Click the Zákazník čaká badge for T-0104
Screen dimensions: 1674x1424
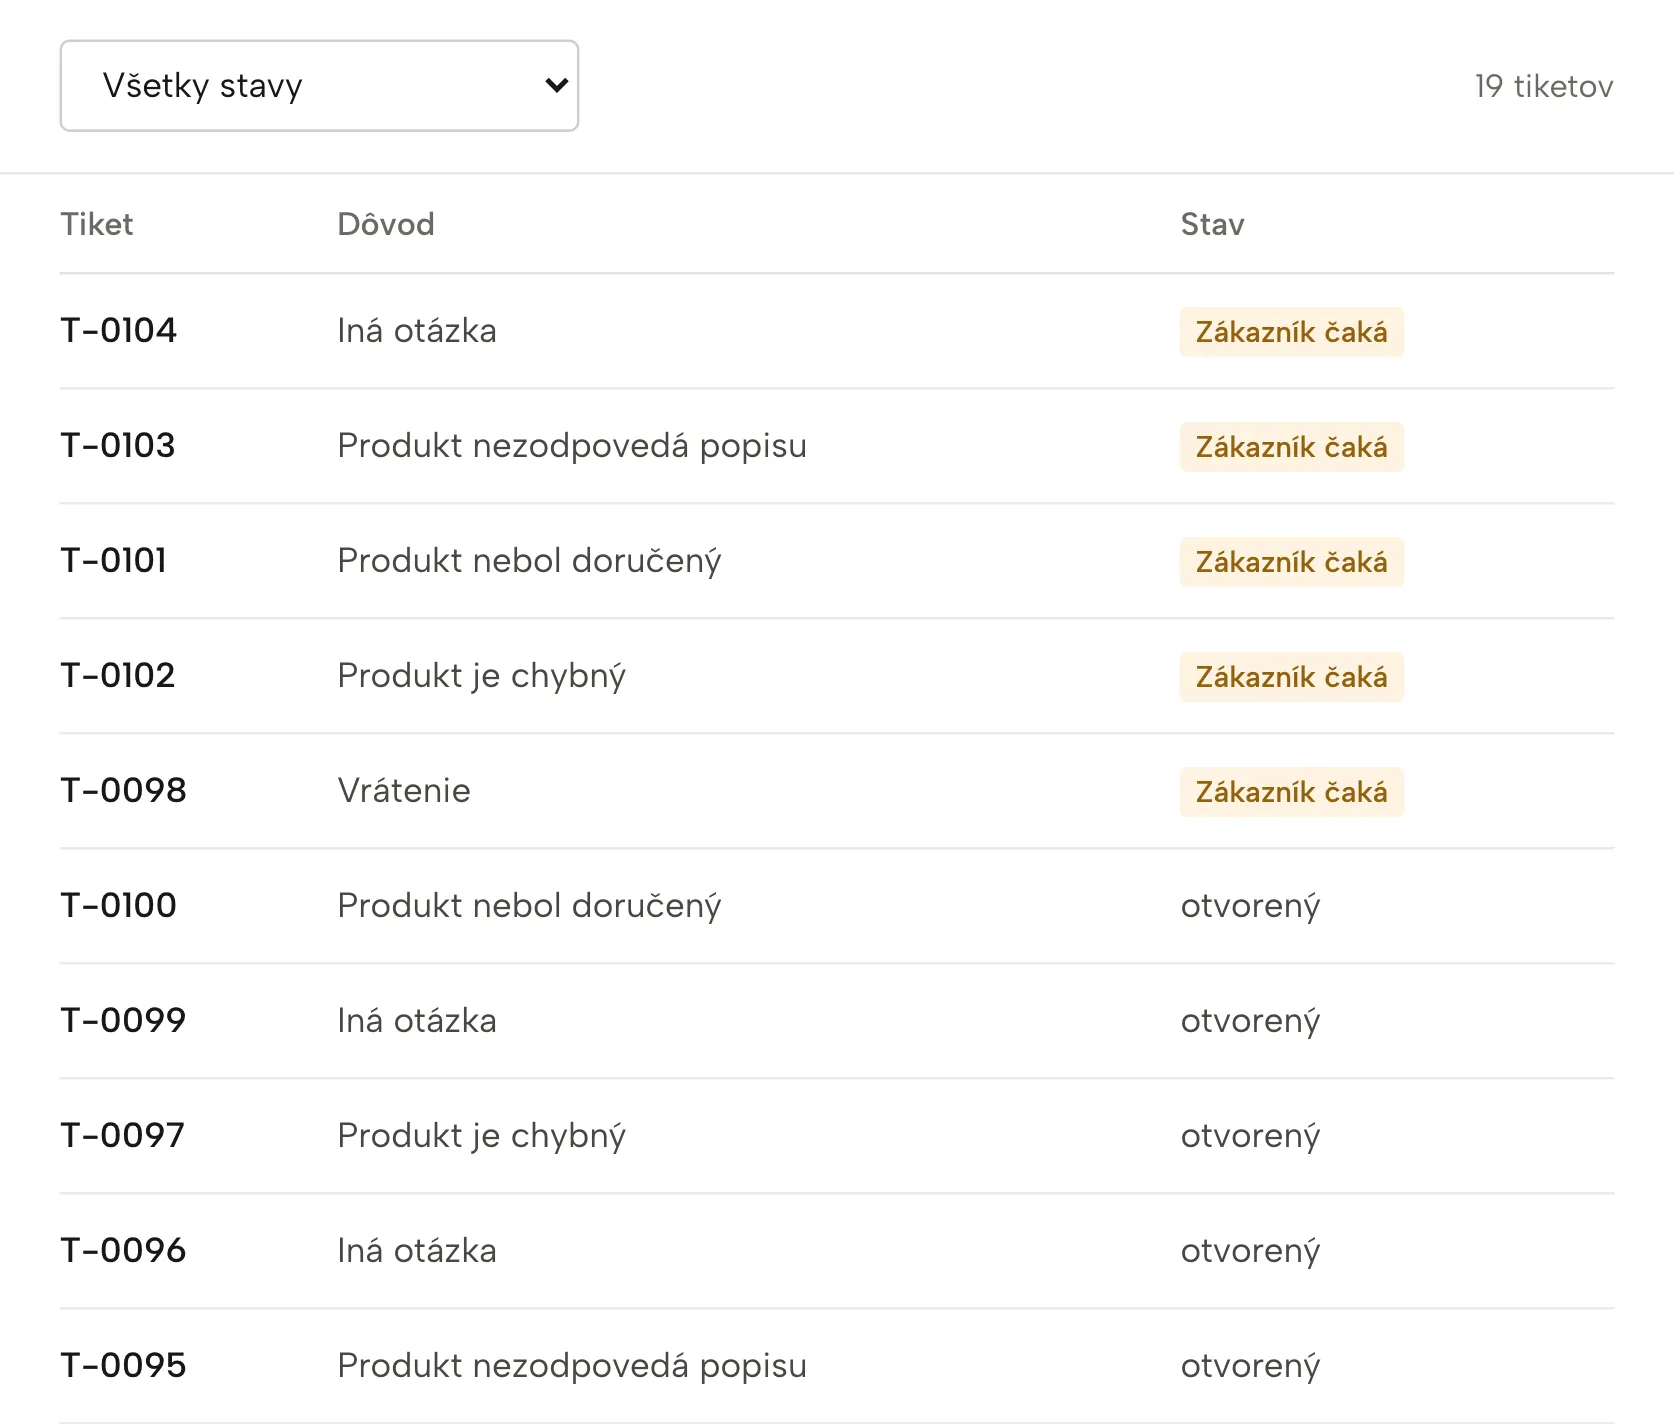pyautogui.click(x=1291, y=332)
